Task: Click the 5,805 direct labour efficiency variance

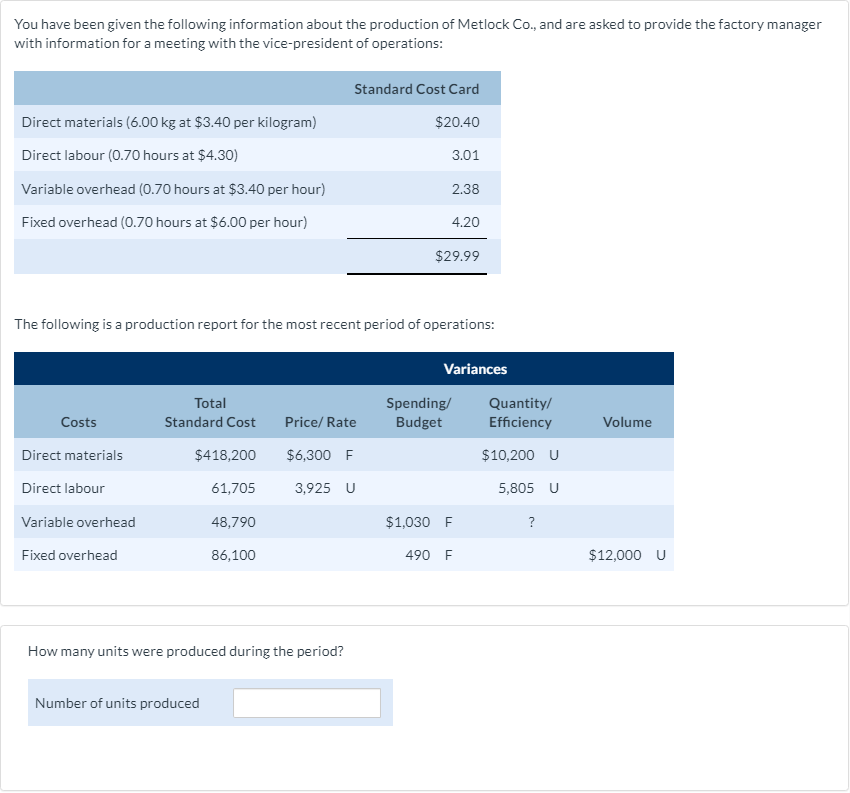Action: pos(516,488)
